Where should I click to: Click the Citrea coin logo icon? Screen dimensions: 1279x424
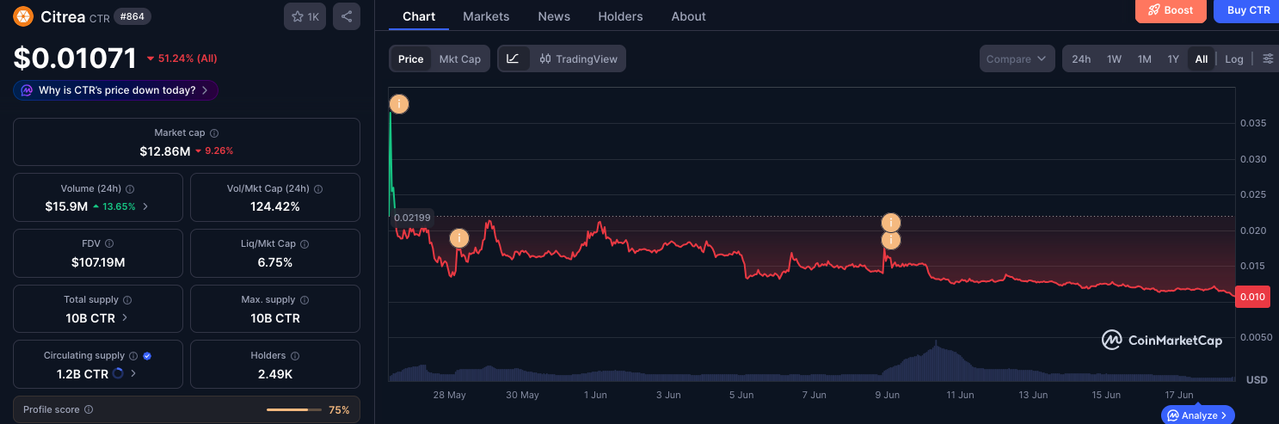(x=23, y=16)
